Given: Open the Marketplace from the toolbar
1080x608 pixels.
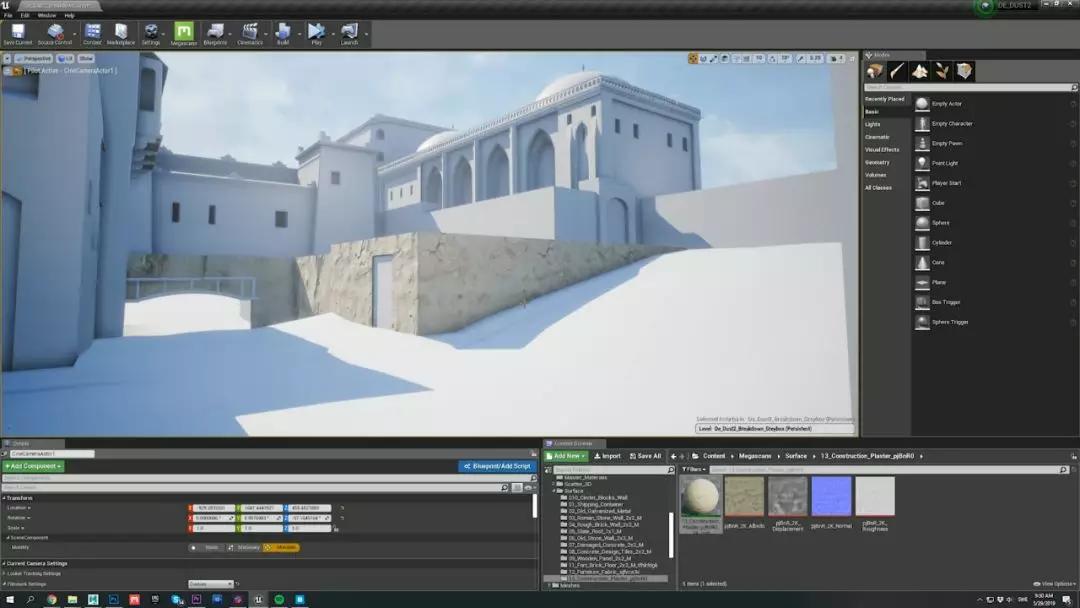Looking at the screenshot, I should [121, 33].
